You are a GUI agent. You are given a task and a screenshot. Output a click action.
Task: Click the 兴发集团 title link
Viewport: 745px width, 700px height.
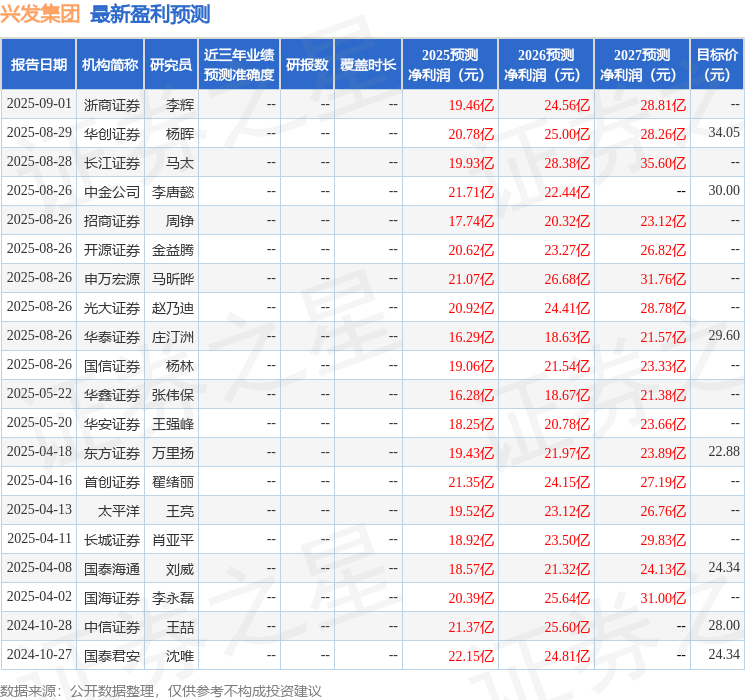point(41,14)
